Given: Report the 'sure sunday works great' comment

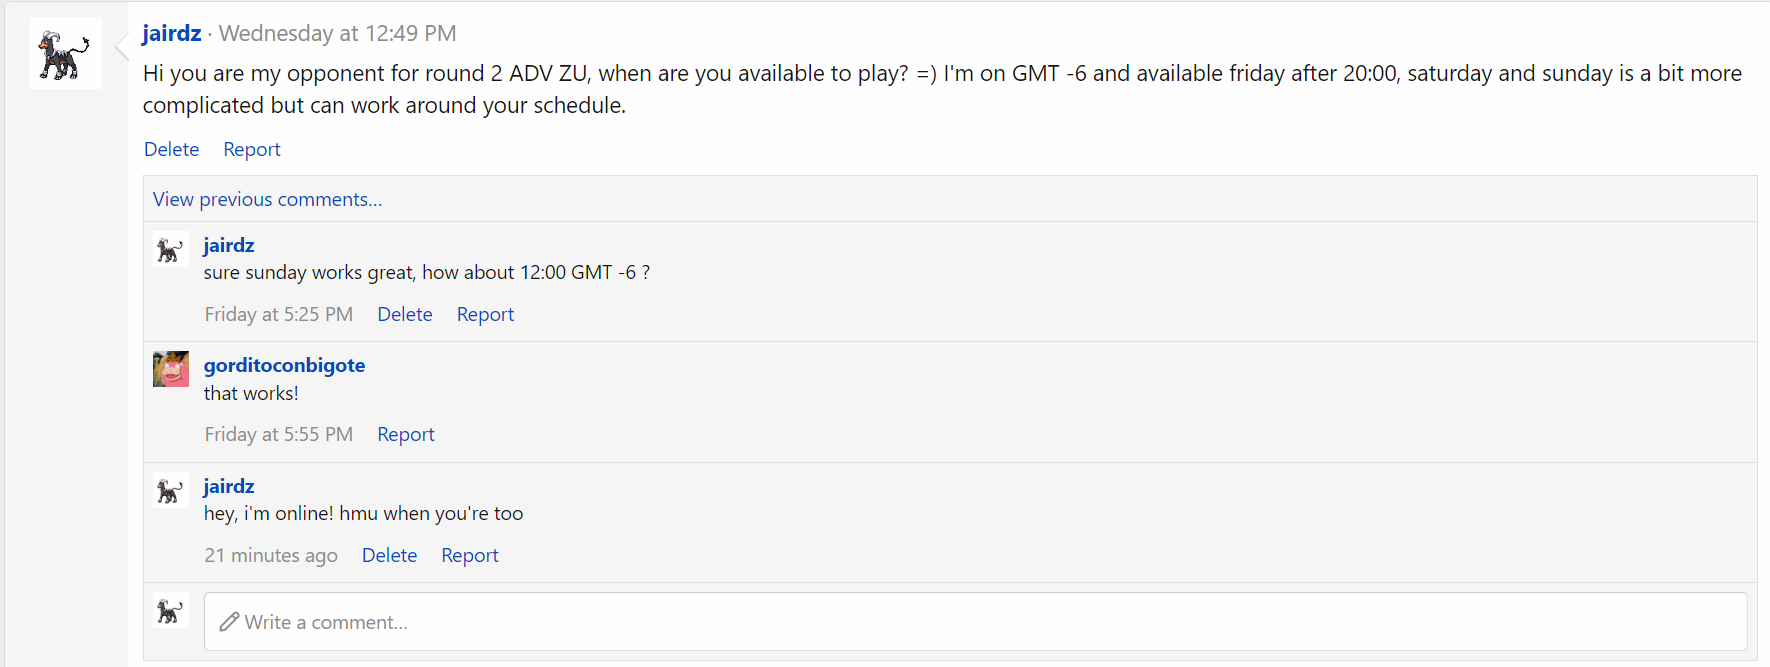Looking at the screenshot, I should (485, 314).
